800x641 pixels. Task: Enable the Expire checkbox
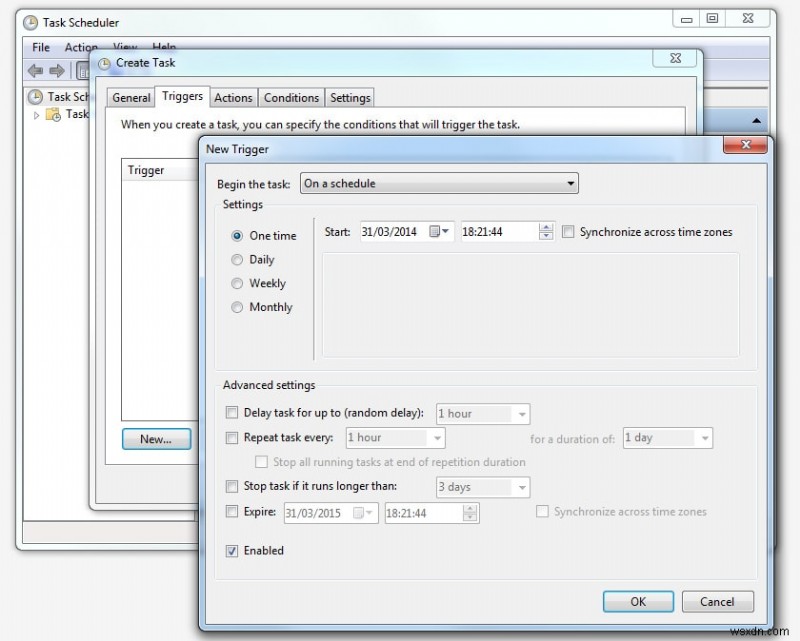(x=232, y=511)
